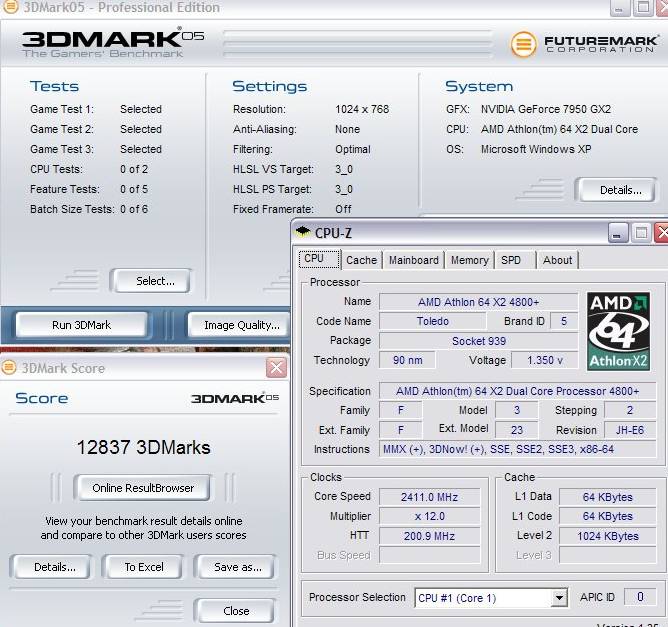Click the Voltage value '1.350 v'
Screen dimensions: 668x627
pos(544,360)
